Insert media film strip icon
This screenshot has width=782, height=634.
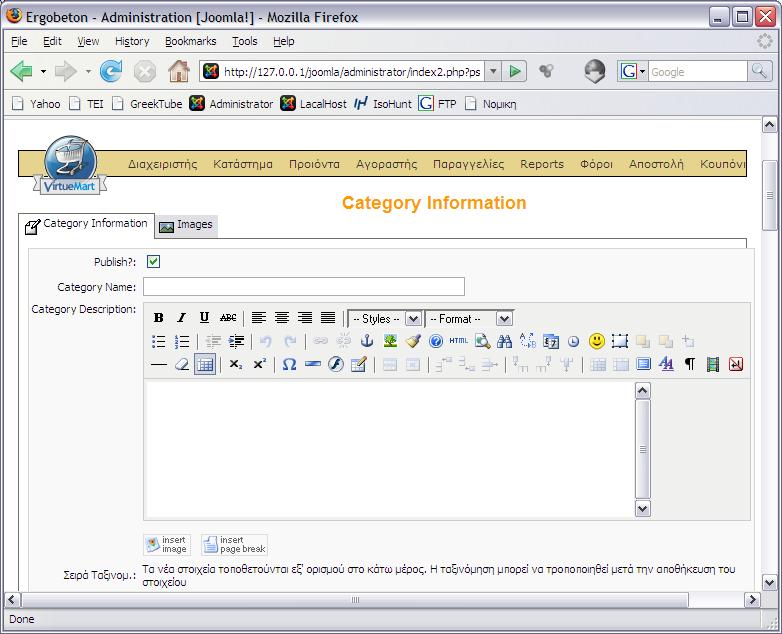click(713, 365)
